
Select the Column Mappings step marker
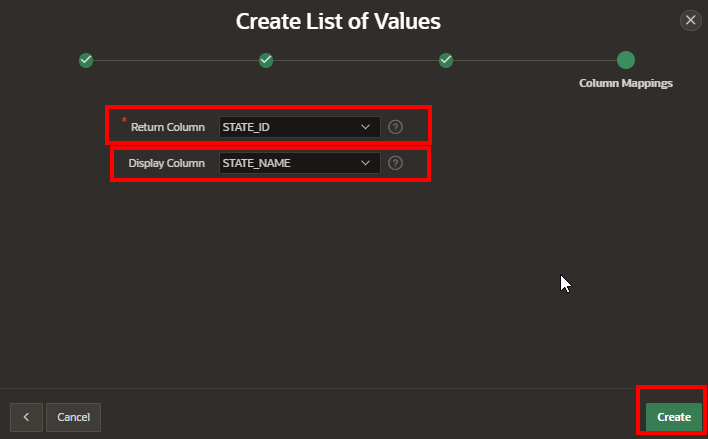pos(626,60)
